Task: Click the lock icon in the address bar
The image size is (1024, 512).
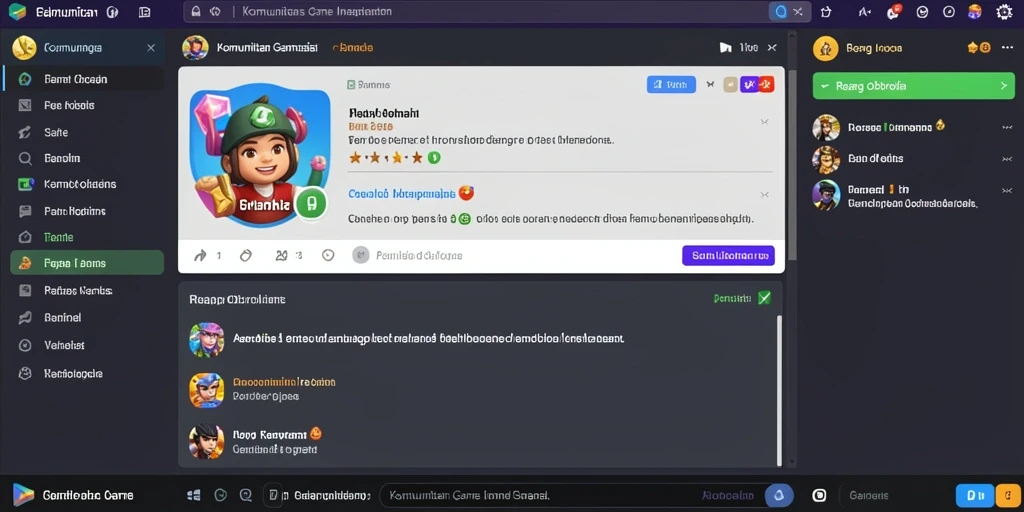Action: pyautogui.click(x=196, y=12)
